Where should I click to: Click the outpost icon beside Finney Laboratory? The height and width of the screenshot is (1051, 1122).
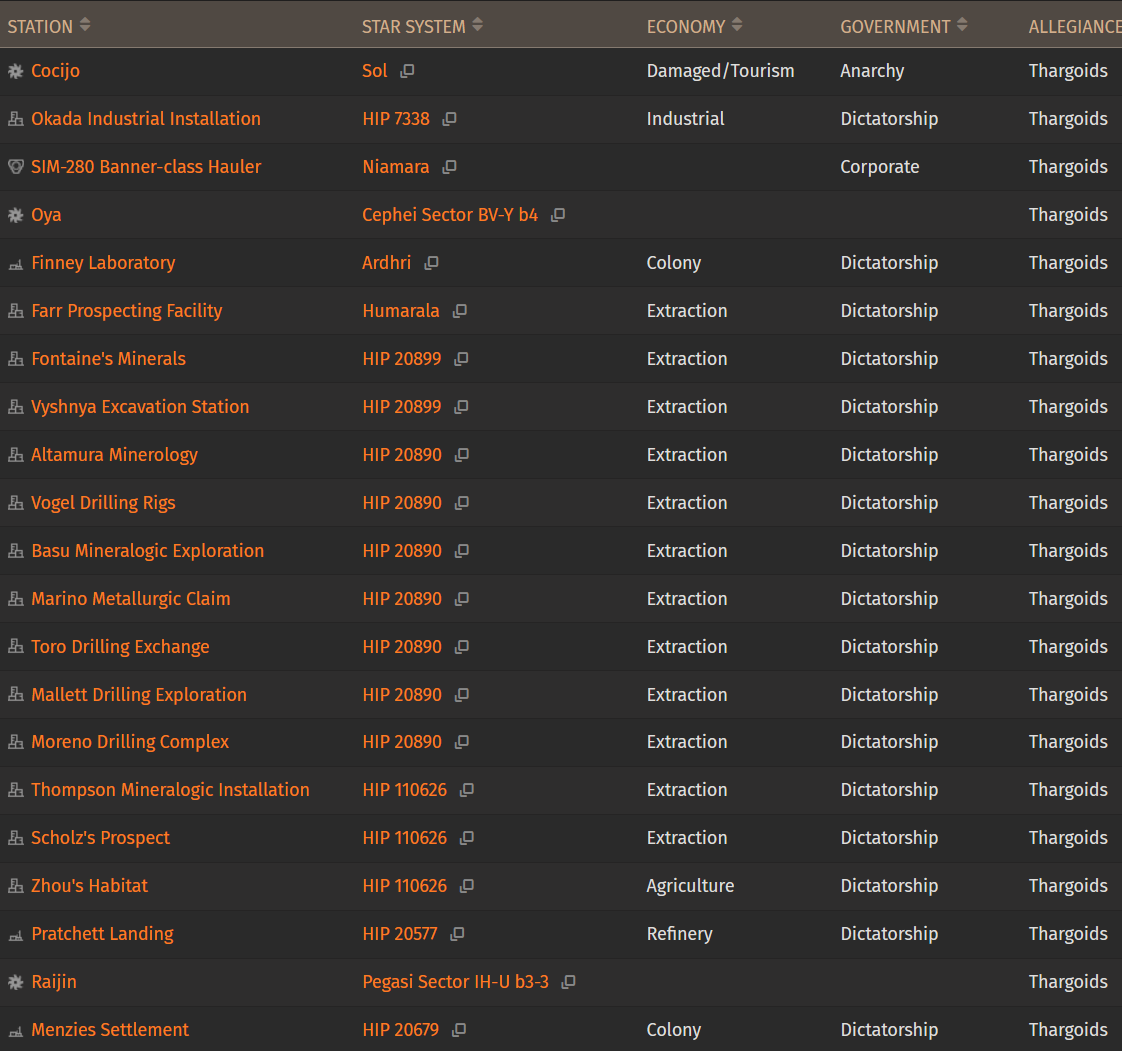click(x=15, y=265)
